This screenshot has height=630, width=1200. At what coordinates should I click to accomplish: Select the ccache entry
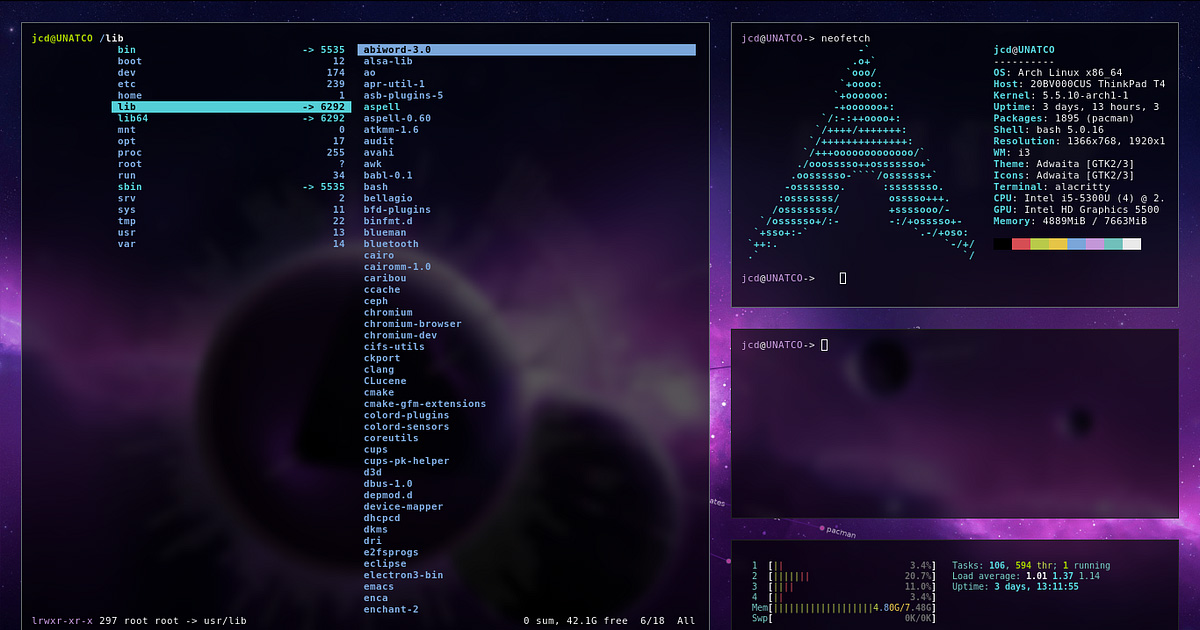click(382, 290)
